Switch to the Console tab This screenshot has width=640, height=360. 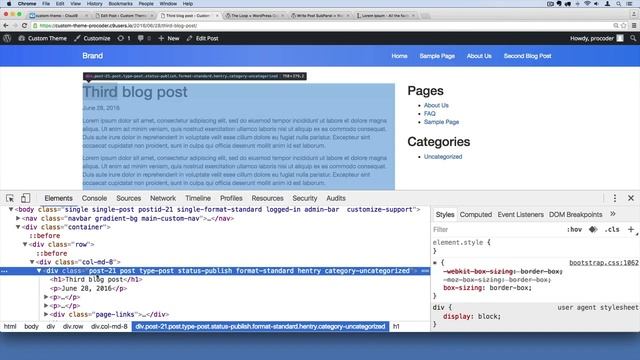94,198
